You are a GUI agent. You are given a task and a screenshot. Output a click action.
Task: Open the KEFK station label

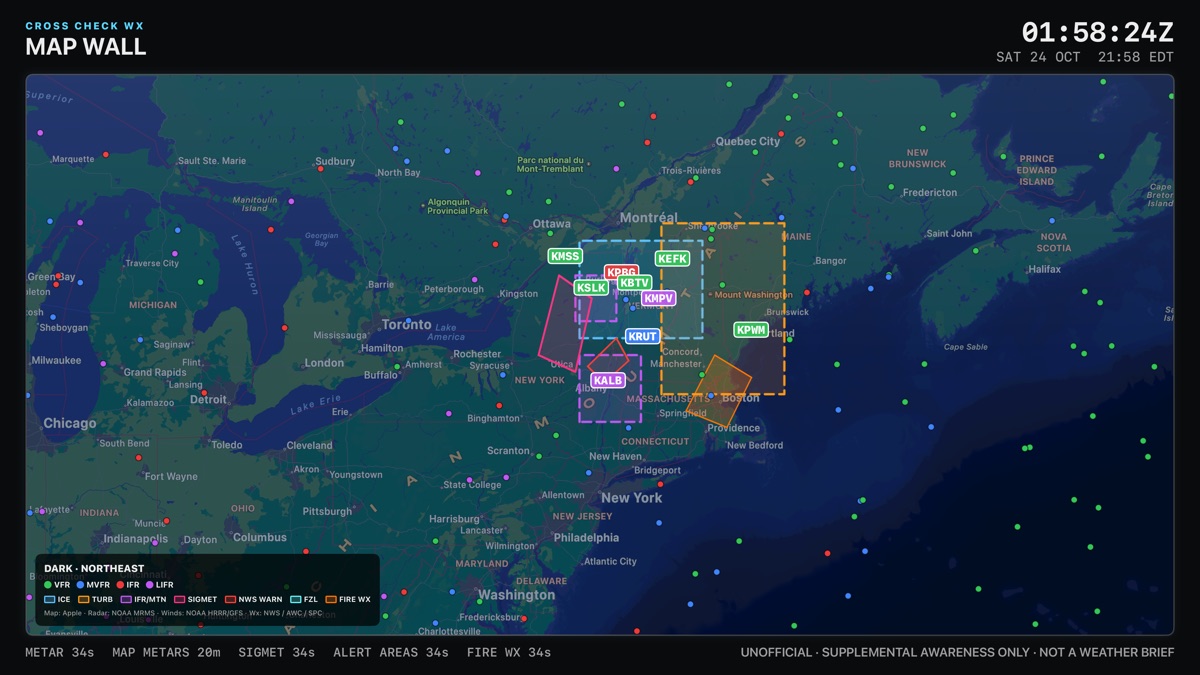tap(672, 258)
